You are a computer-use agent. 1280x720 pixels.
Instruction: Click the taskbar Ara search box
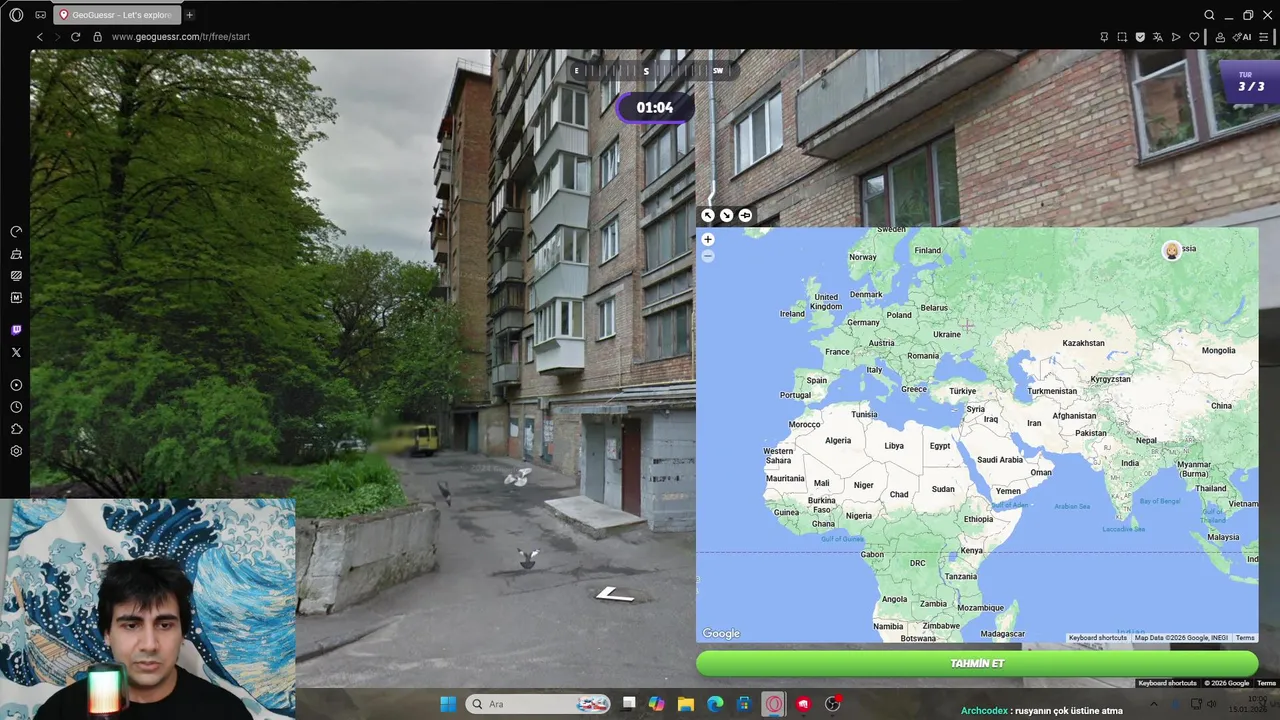click(539, 704)
